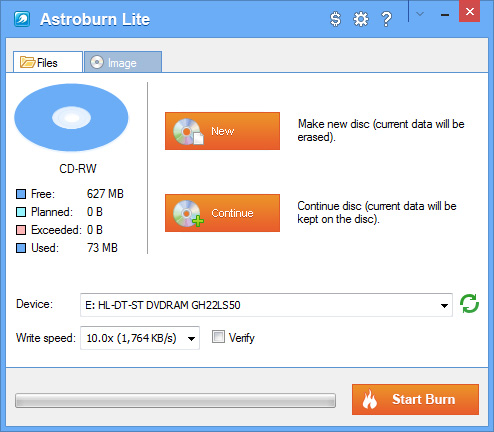Start the burn process
Viewport: 494px width, 432px height.
pos(415,399)
